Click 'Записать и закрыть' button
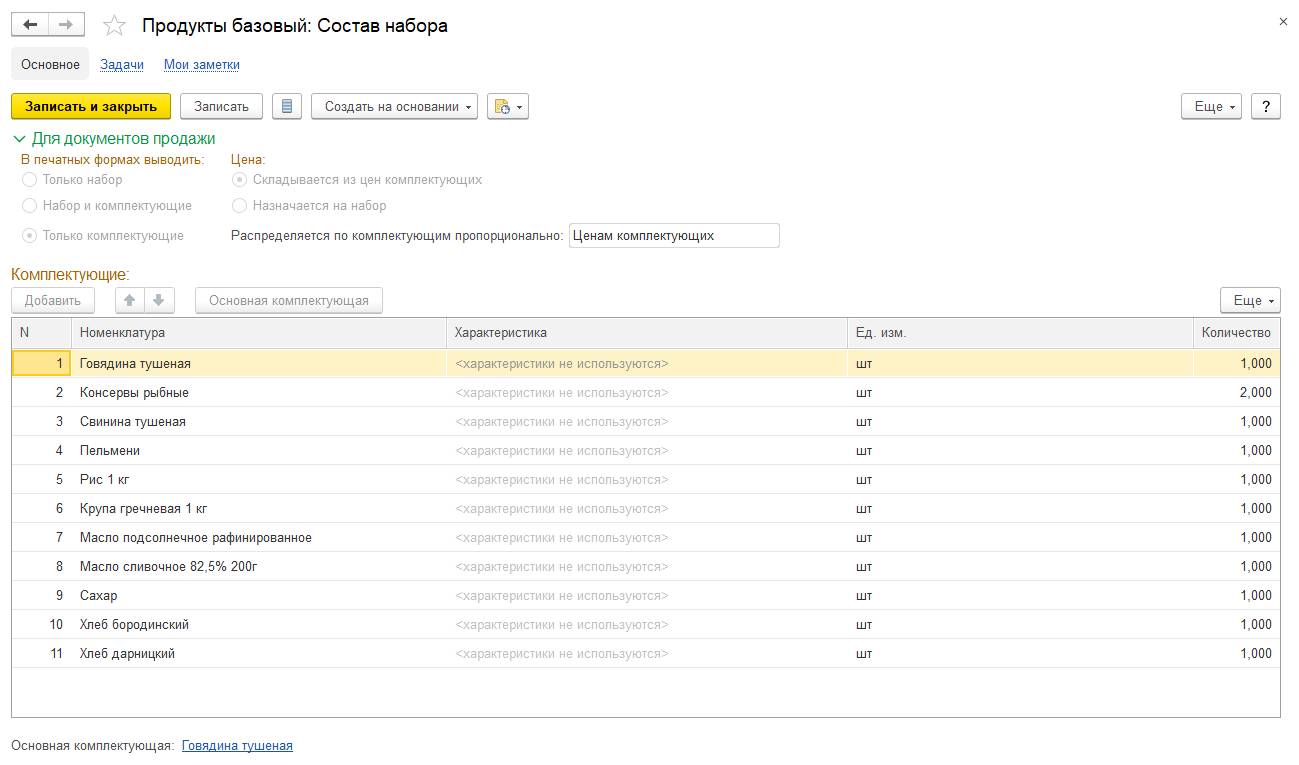Screen dimensions: 1299x765 click(91, 106)
